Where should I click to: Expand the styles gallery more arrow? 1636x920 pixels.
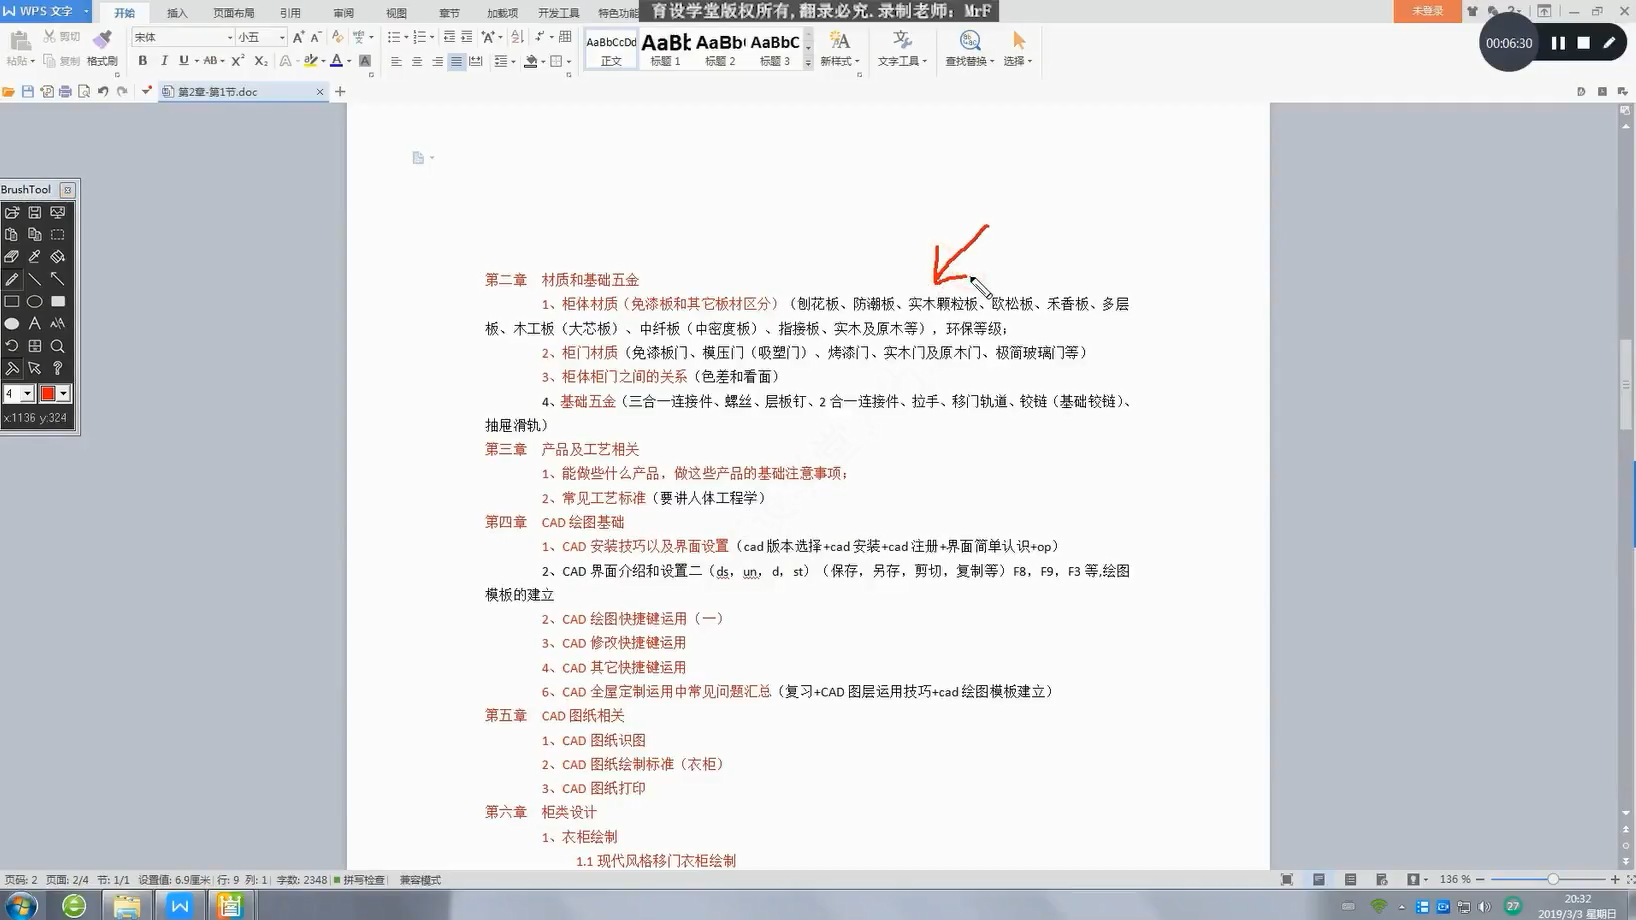(808, 63)
